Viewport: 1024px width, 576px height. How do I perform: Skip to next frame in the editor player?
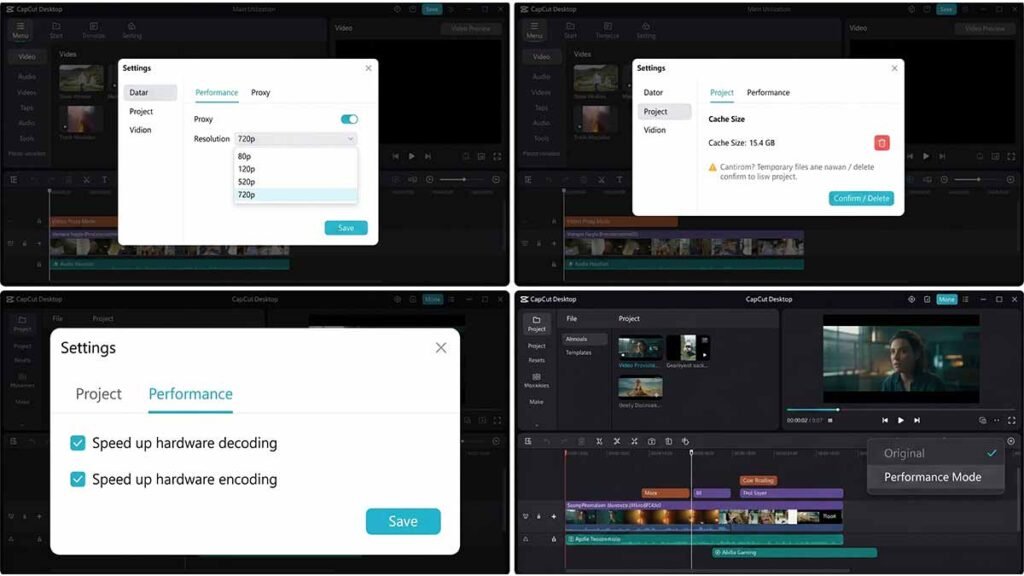pos(917,421)
